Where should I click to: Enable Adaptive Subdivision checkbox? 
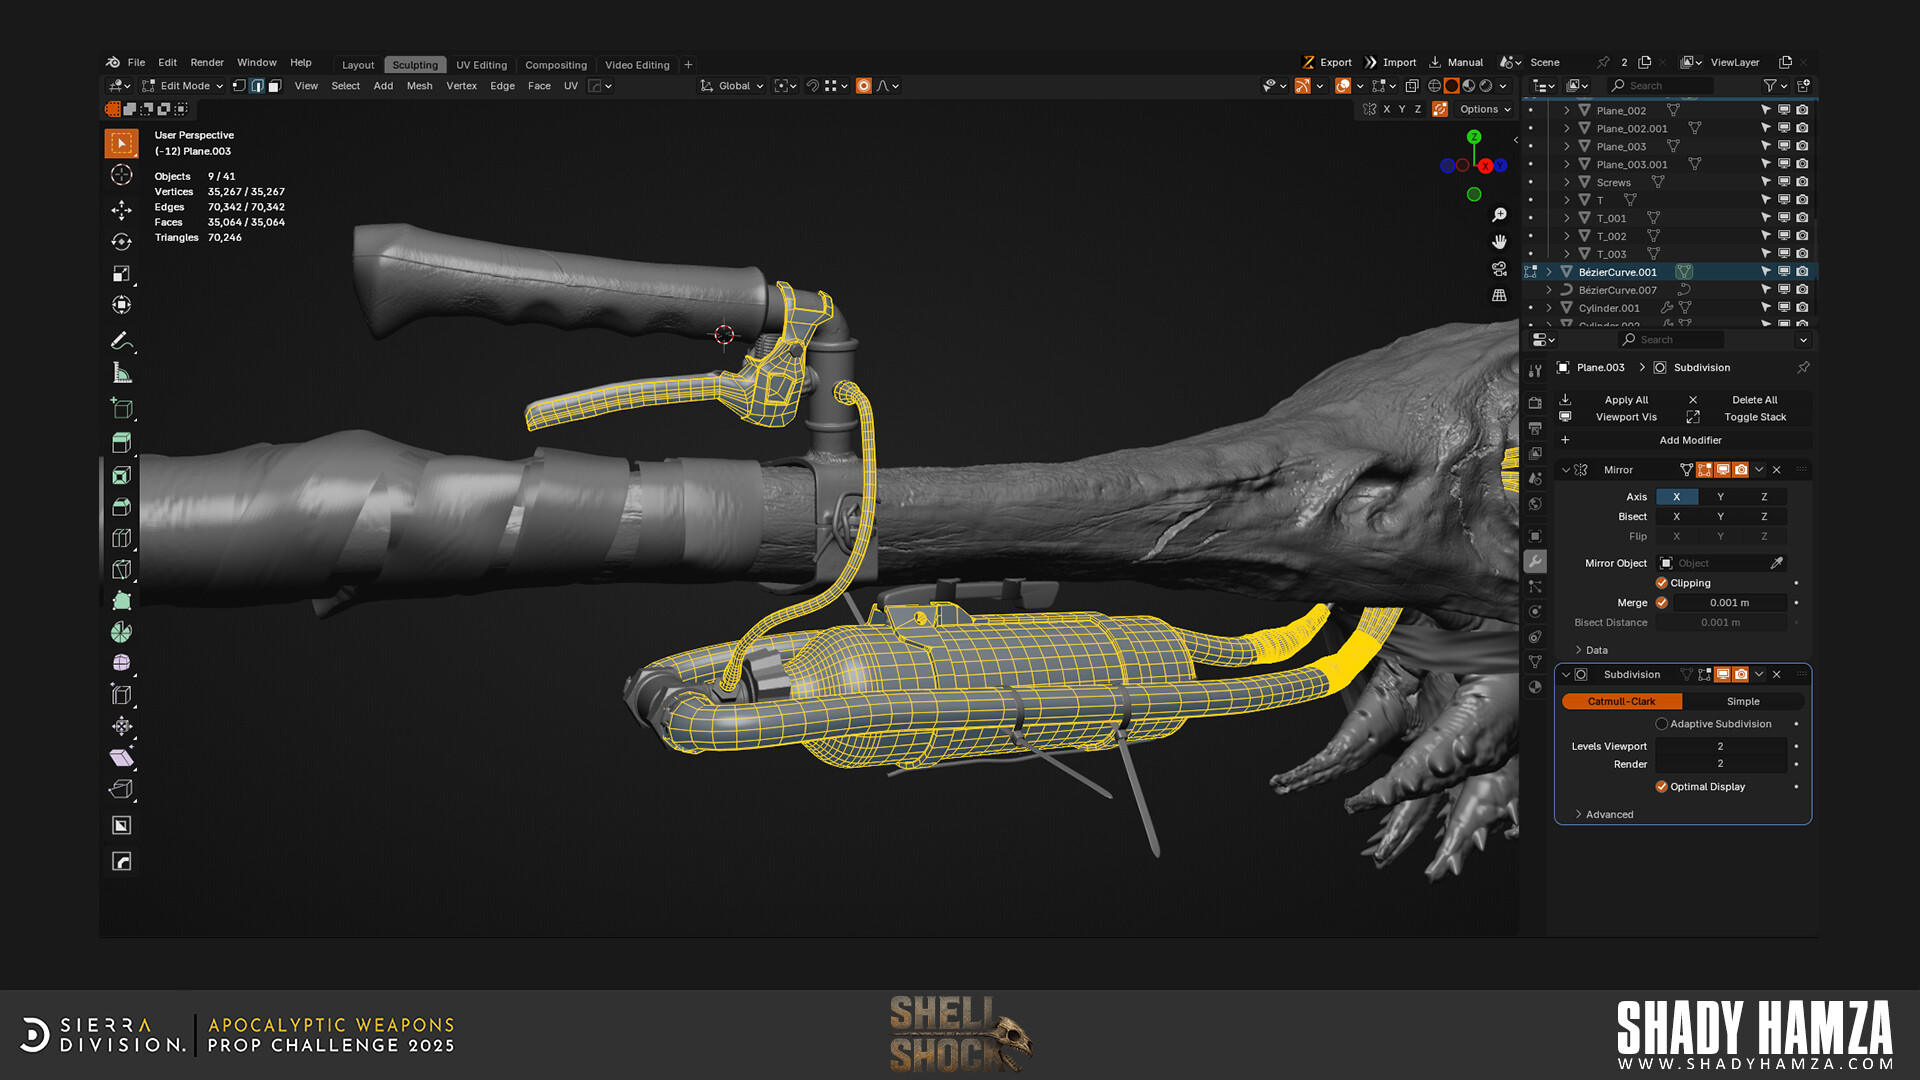1661,724
